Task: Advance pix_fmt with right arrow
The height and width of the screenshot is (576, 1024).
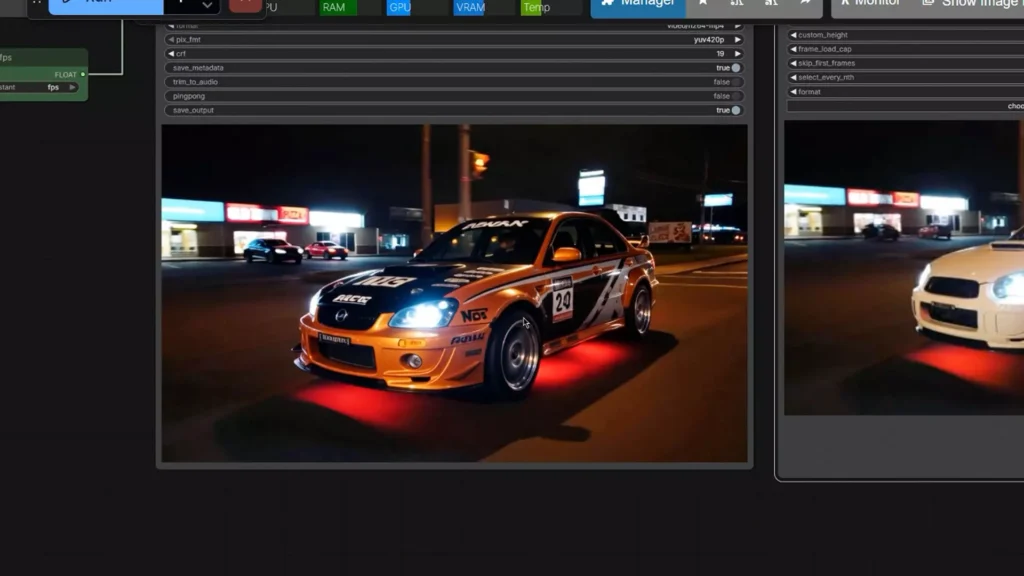Action: tap(737, 40)
